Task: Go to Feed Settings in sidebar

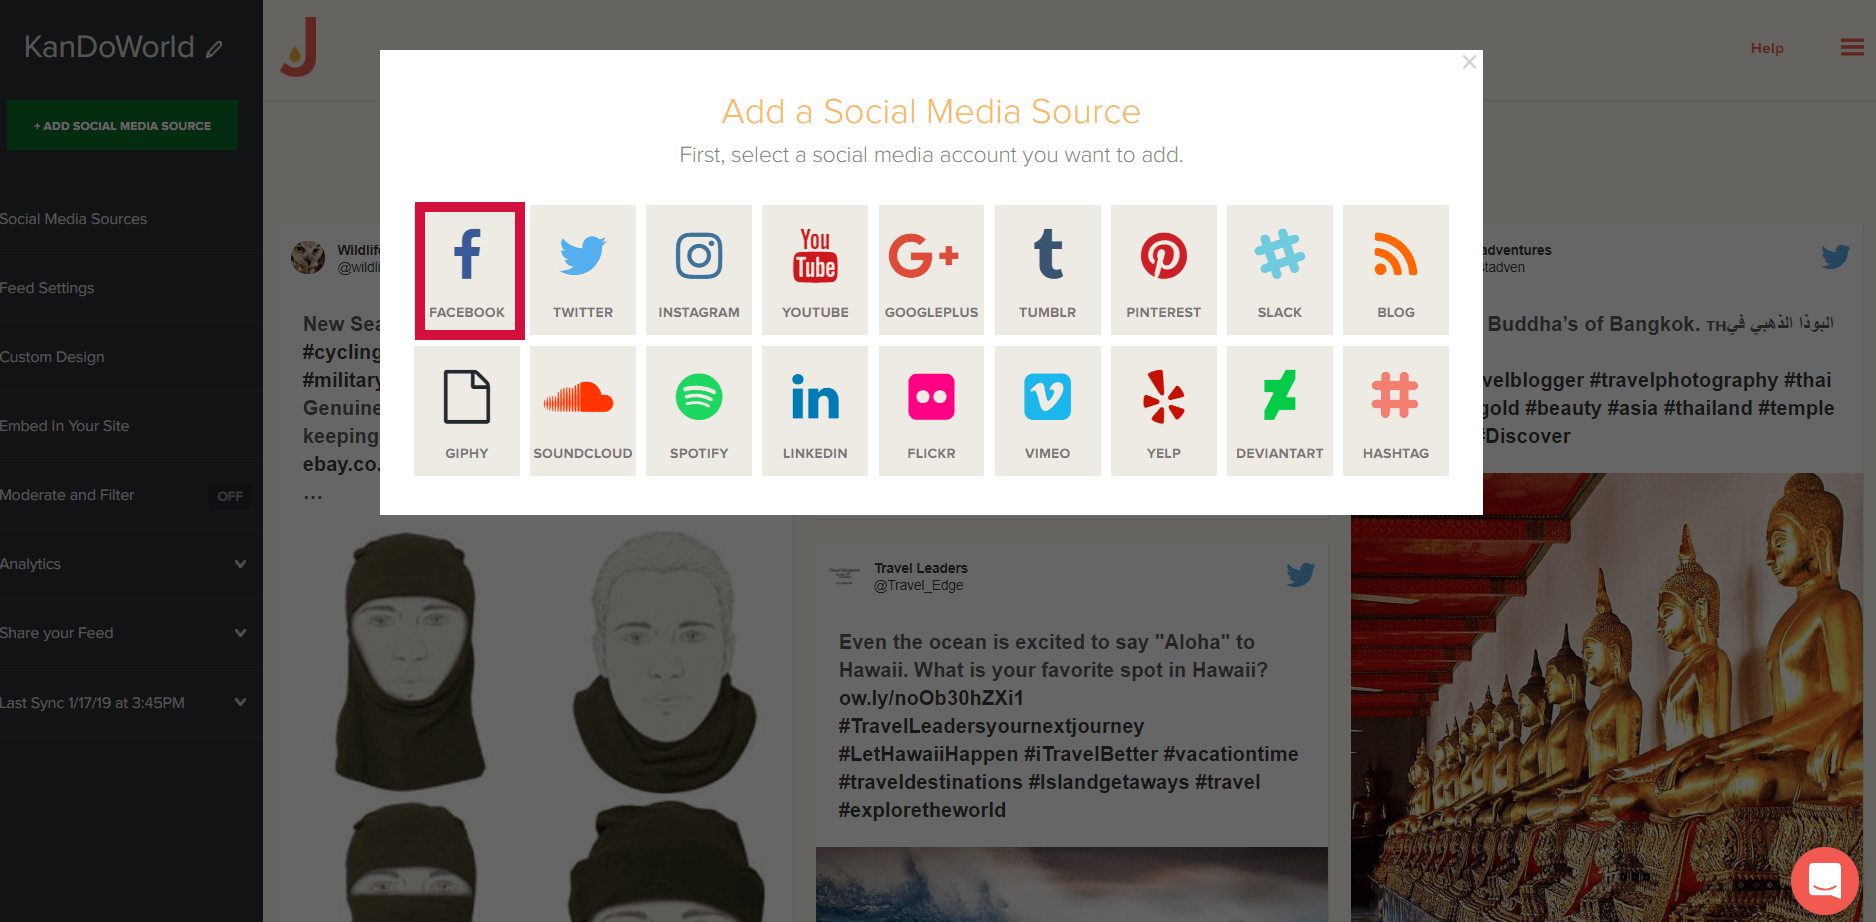Action: tap(47, 288)
